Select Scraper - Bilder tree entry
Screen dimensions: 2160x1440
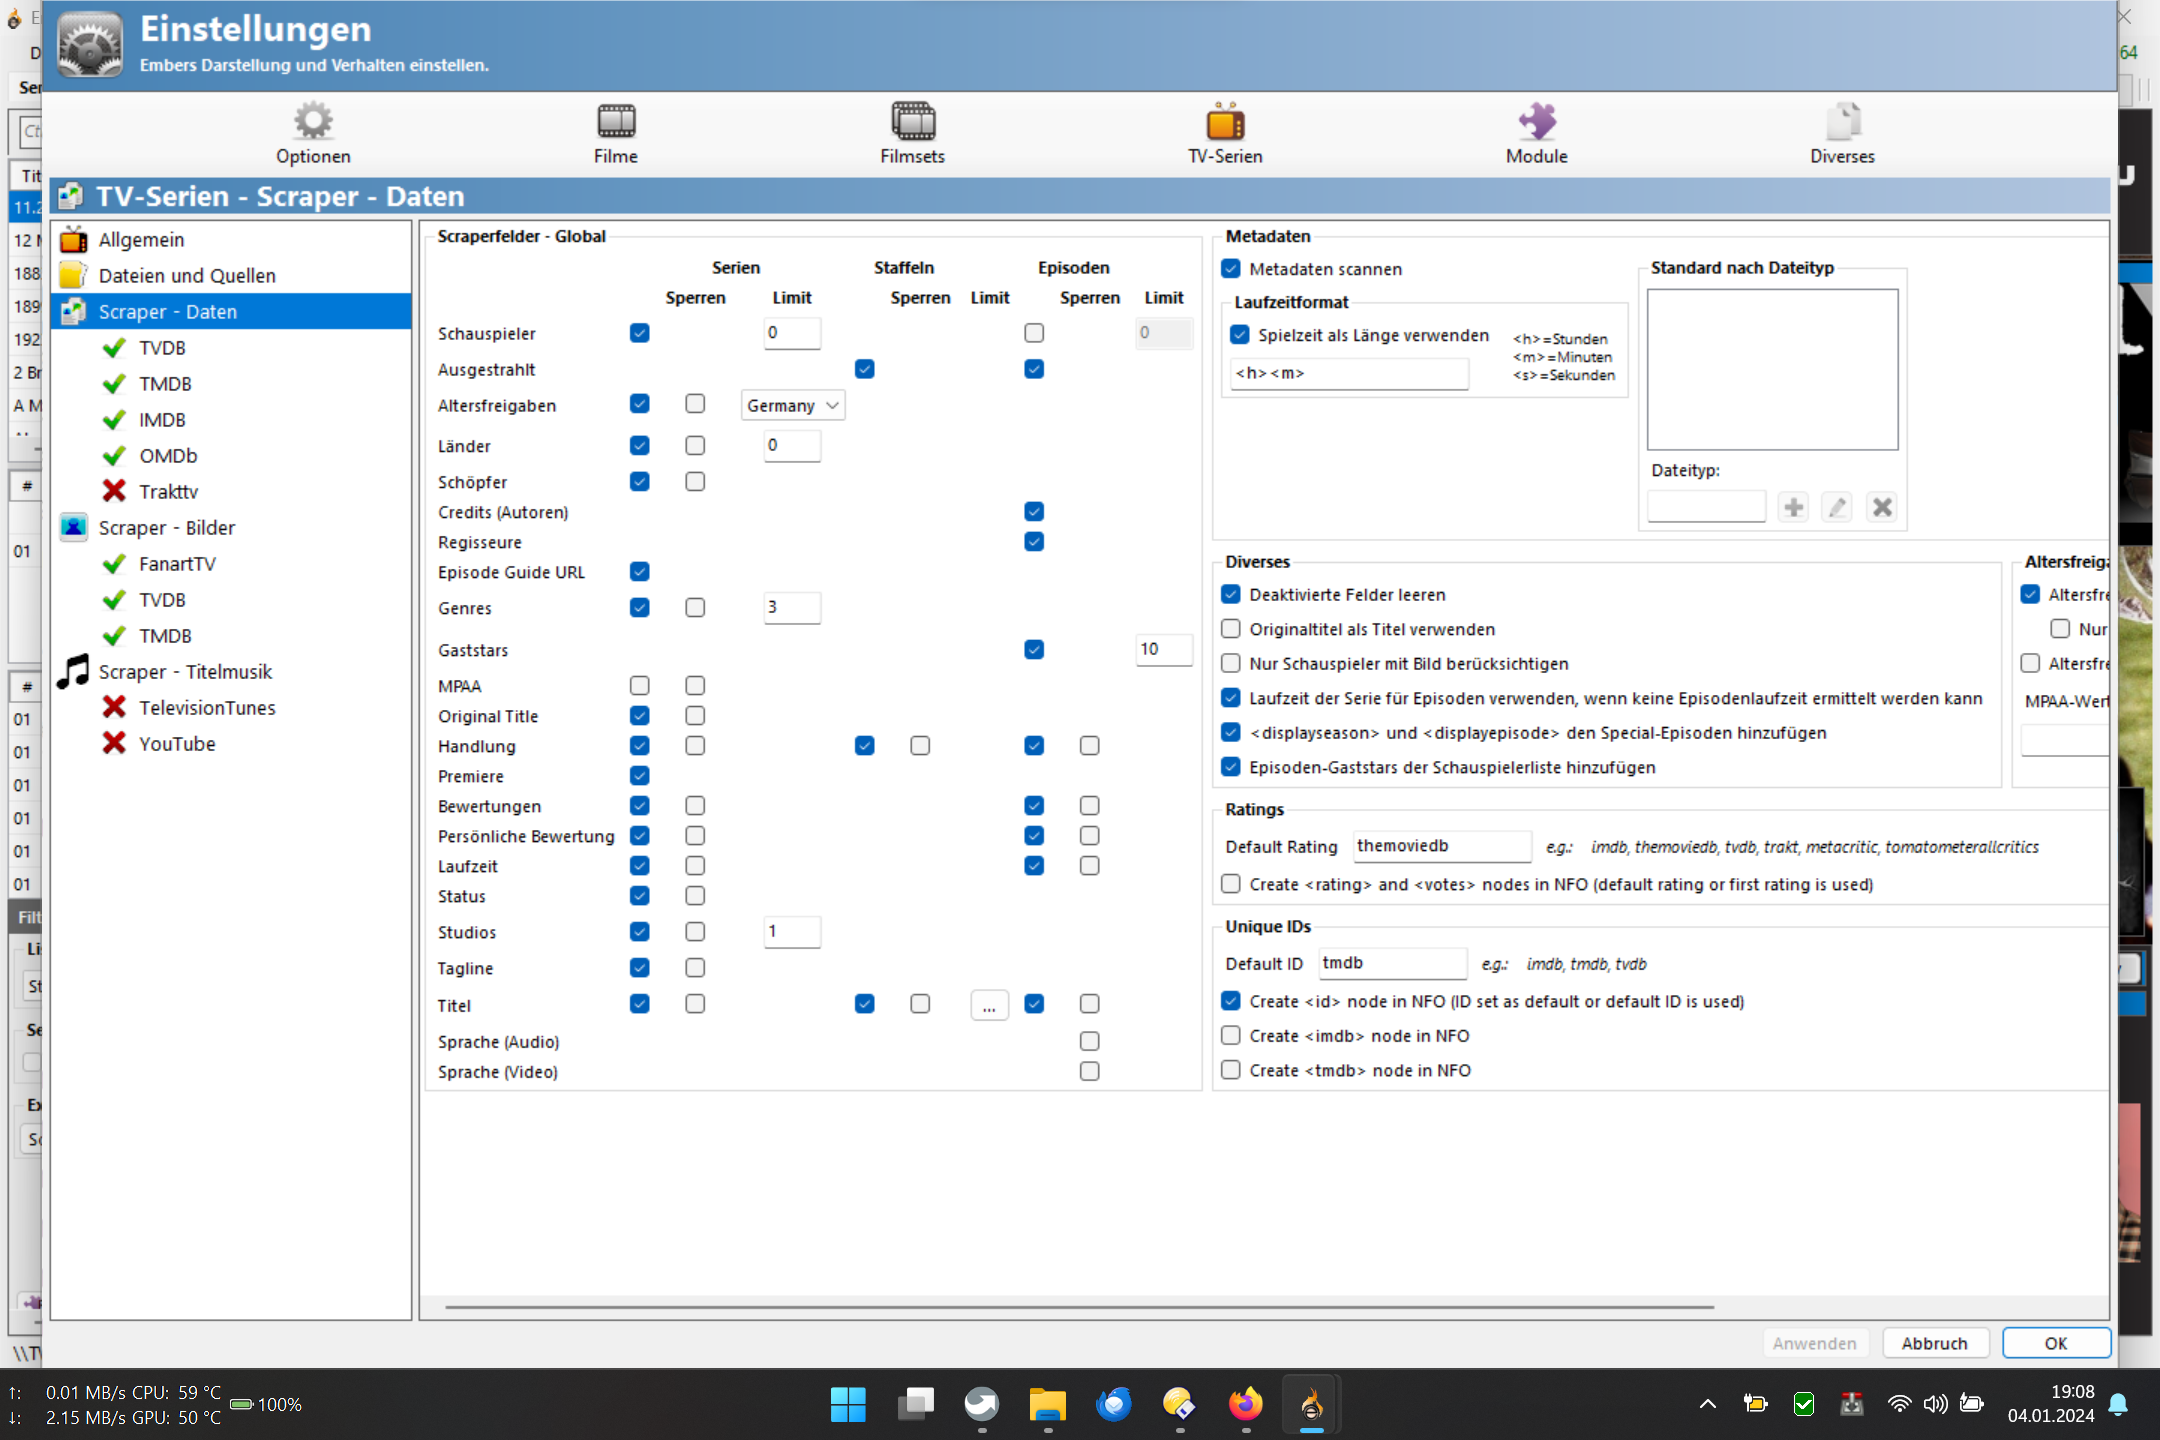tap(167, 528)
